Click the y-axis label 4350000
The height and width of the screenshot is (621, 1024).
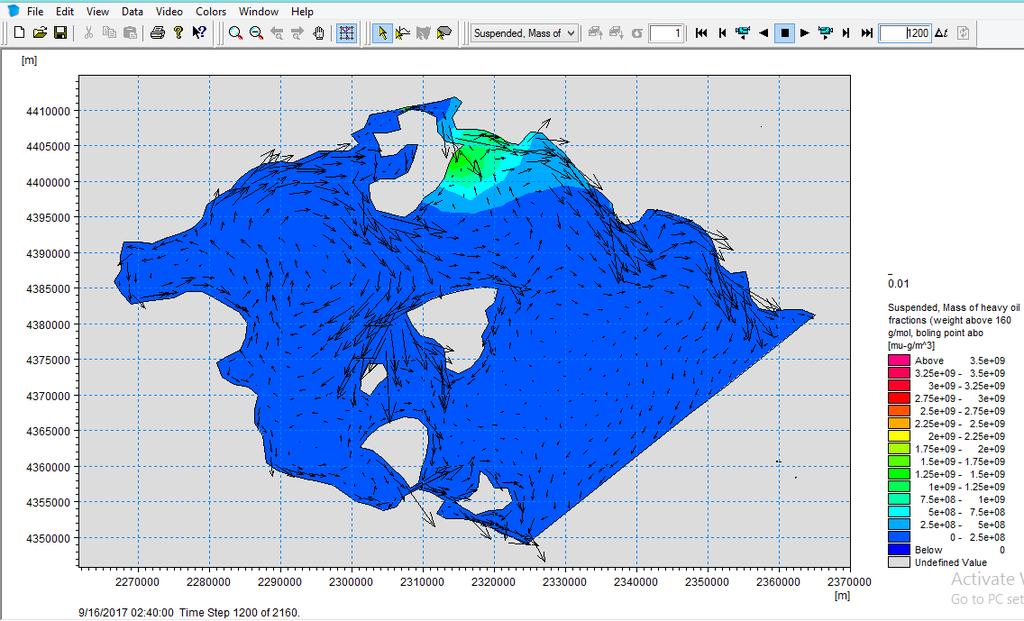pos(48,539)
